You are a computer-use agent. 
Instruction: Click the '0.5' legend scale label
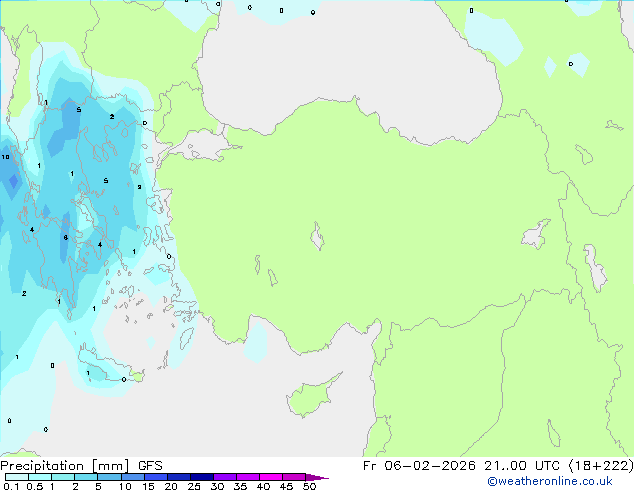click(35, 486)
